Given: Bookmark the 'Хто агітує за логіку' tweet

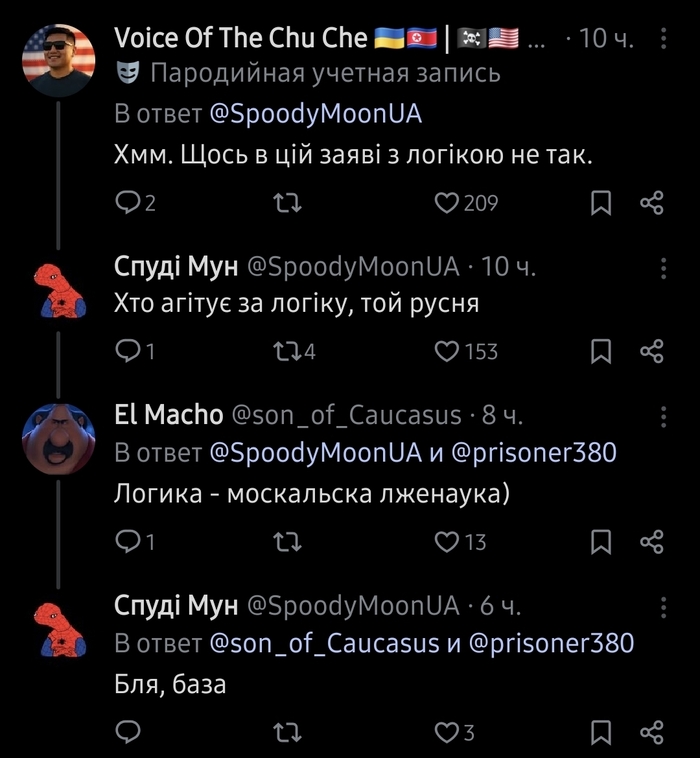Looking at the screenshot, I should (x=601, y=351).
